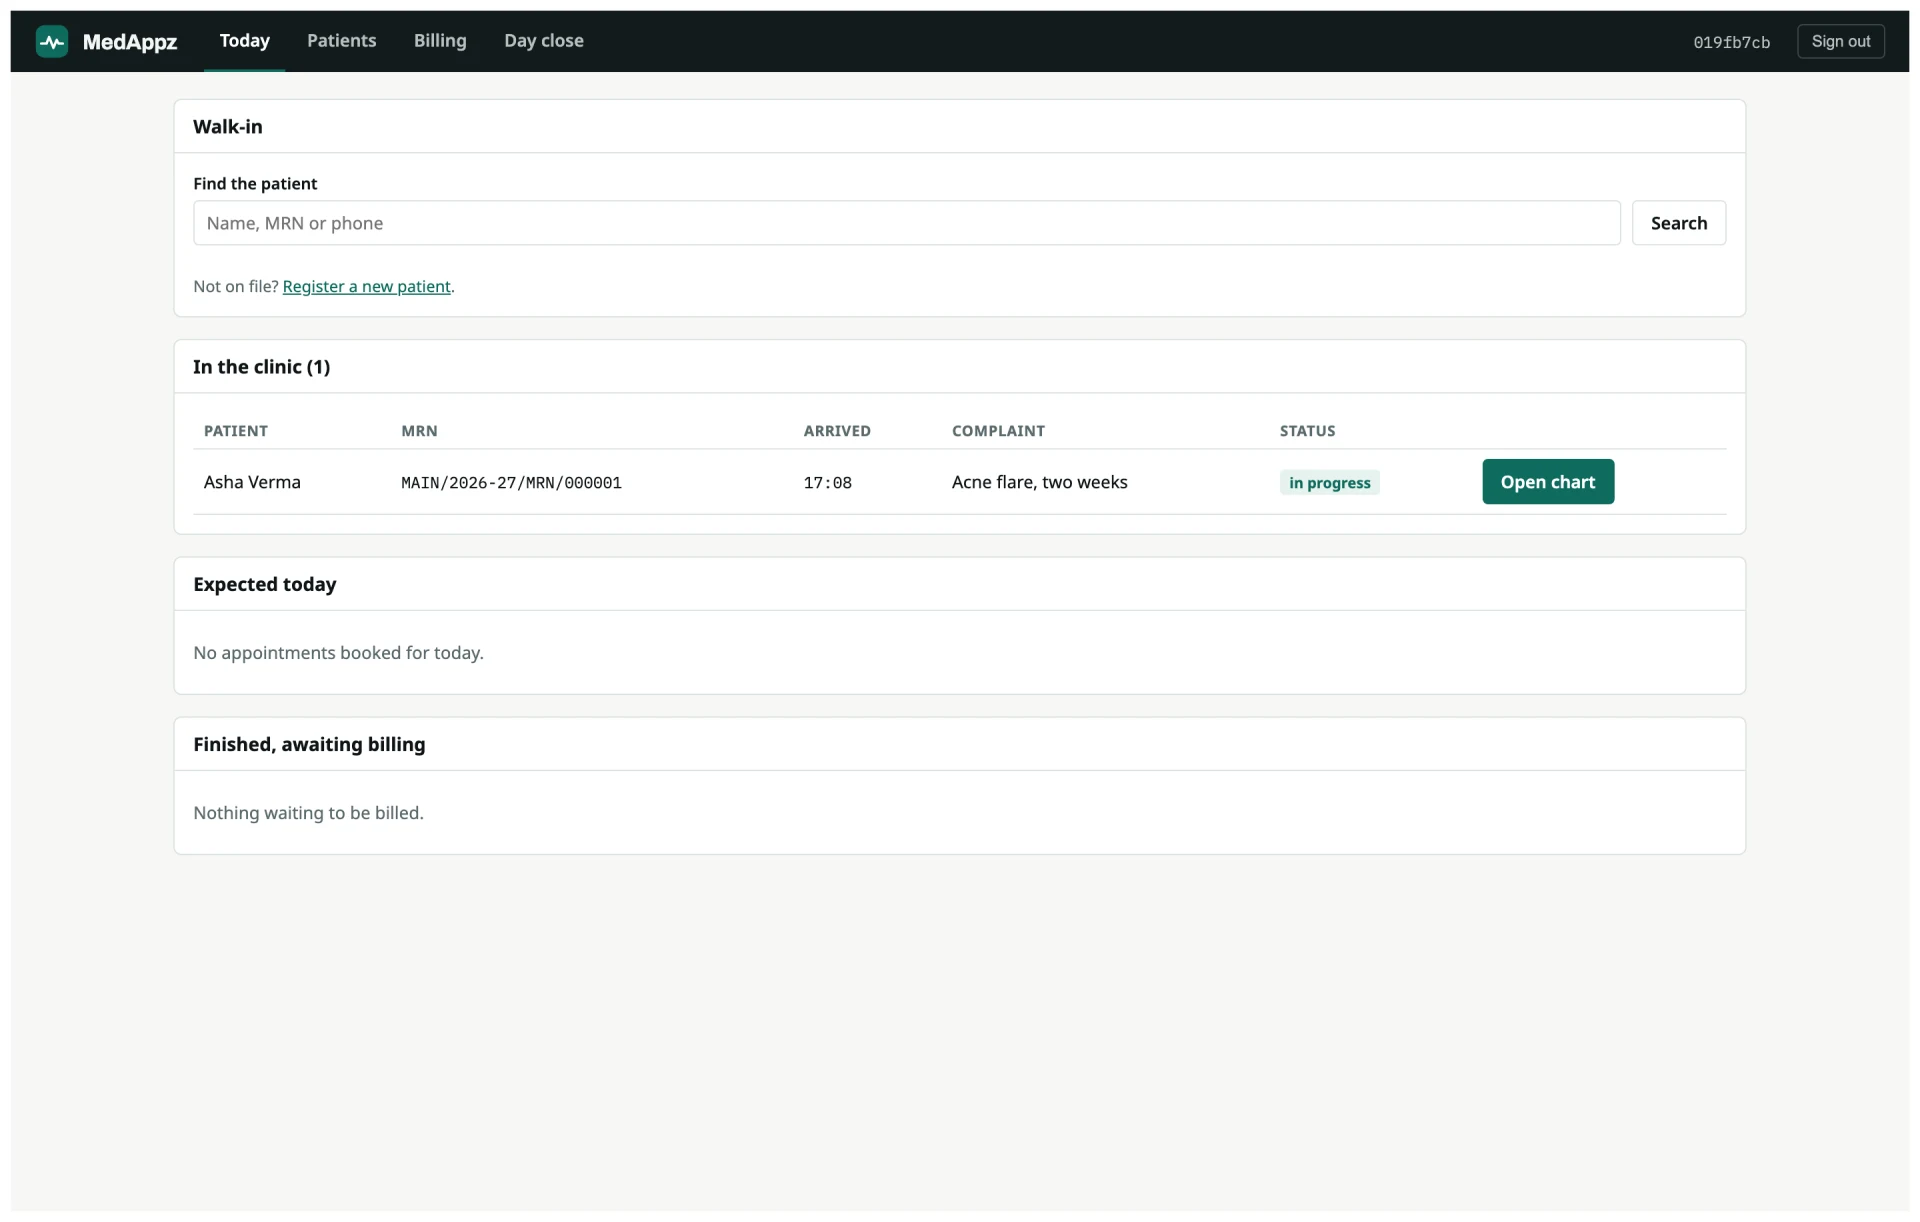Click arrival time 17:08
Viewport: 1920px width, 1222px height.
827,483
